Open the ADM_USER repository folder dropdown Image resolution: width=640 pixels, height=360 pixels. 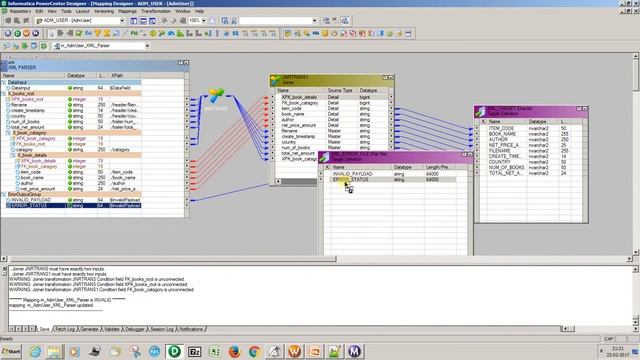coord(122,21)
